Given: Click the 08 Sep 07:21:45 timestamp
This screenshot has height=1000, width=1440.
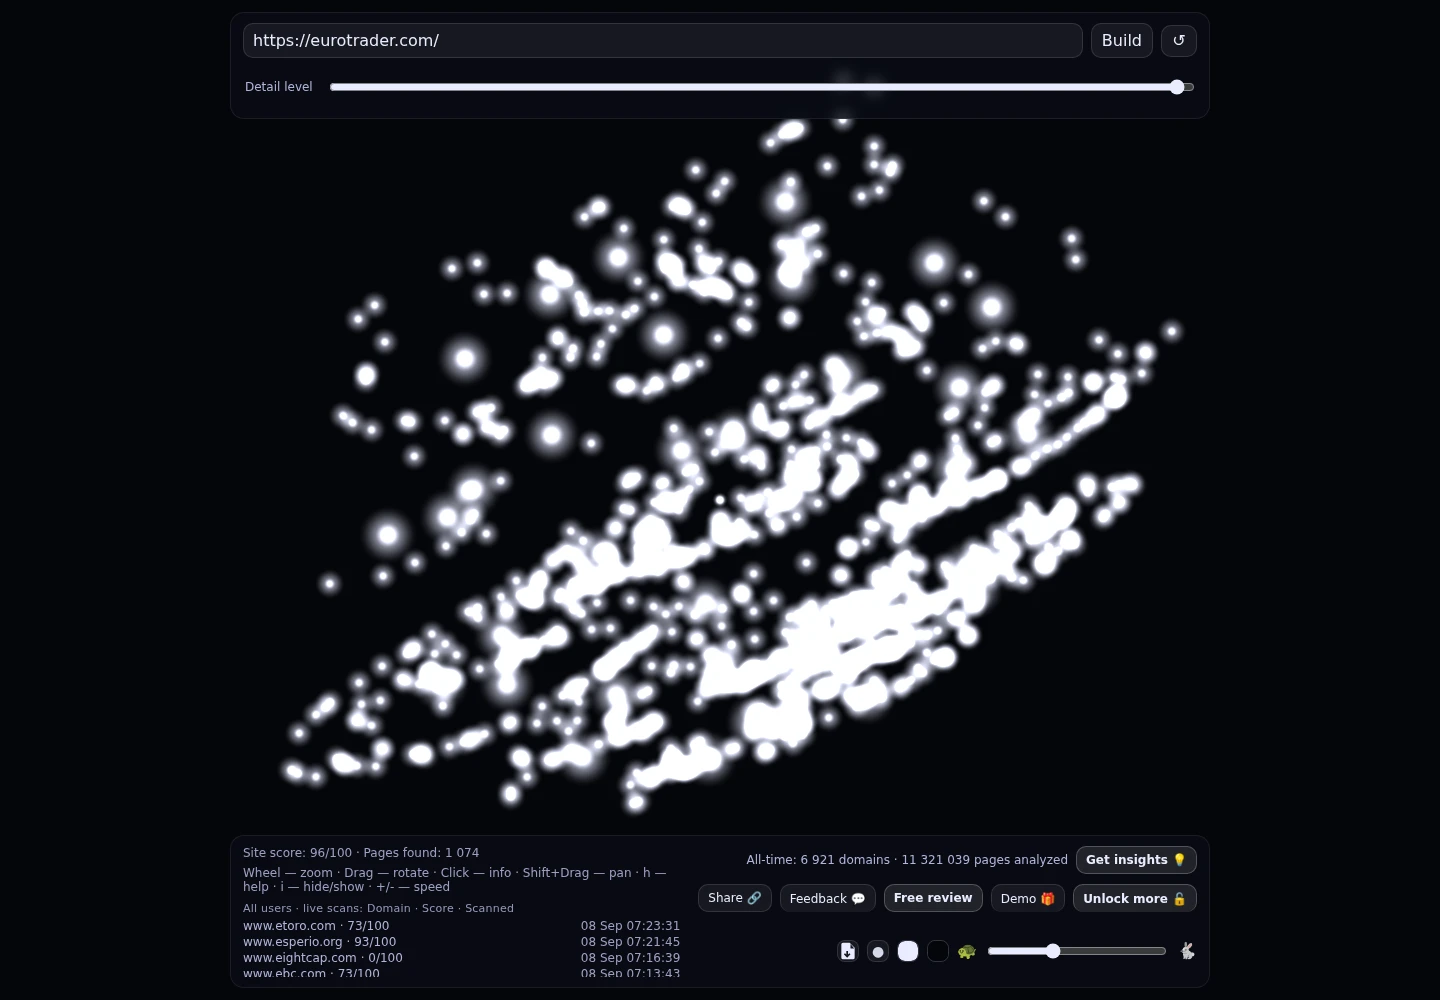Looking at the screenshot, I should tap(630, 942).
